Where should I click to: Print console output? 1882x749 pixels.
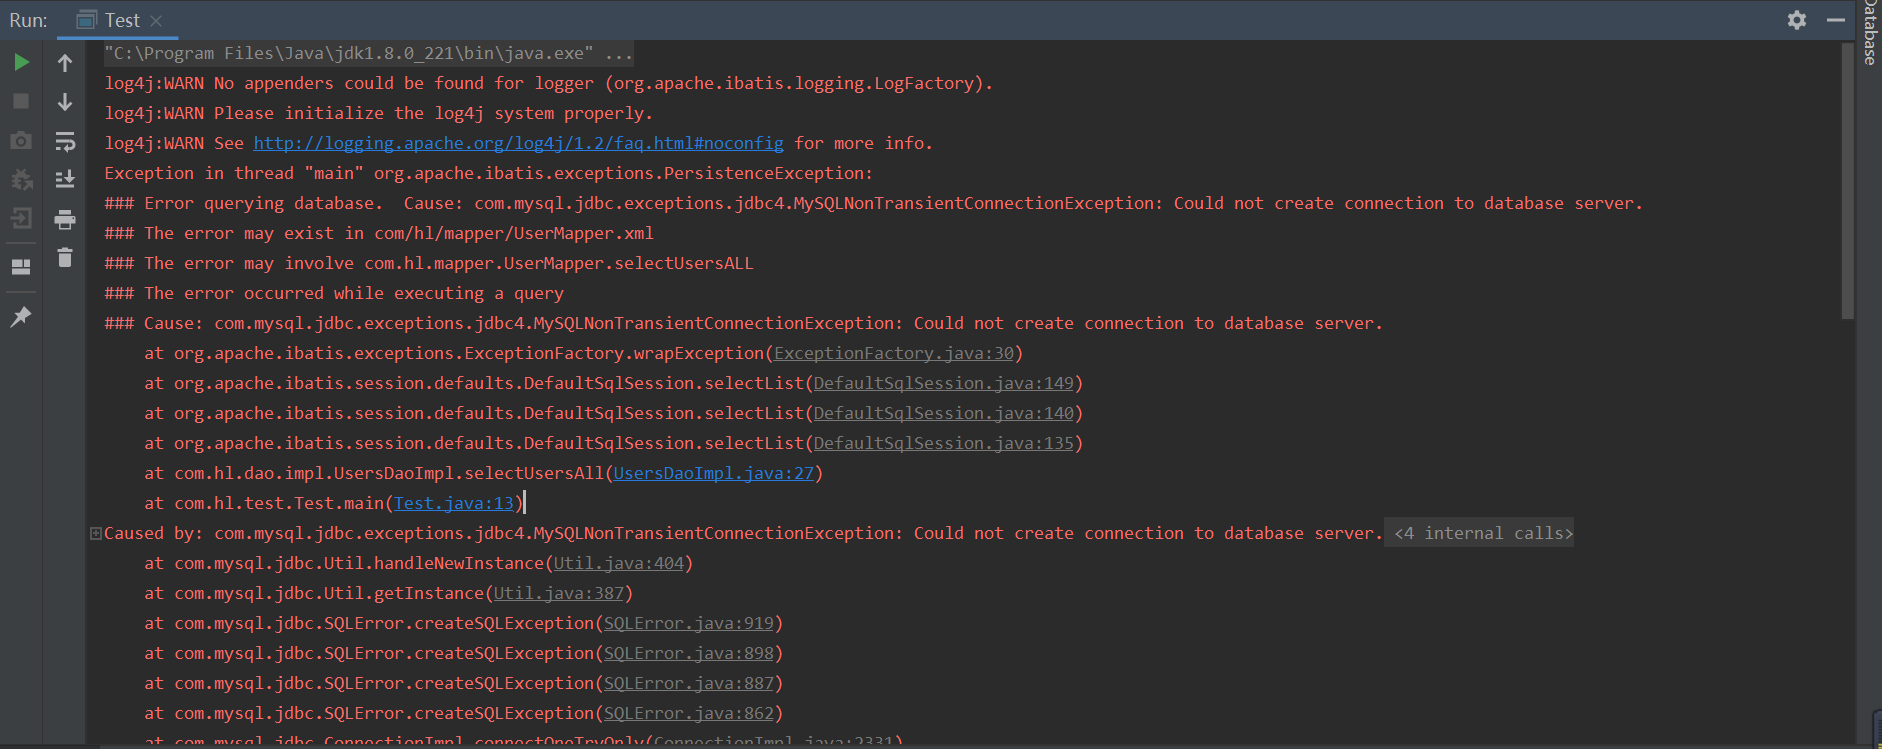[x=65, y=219]
